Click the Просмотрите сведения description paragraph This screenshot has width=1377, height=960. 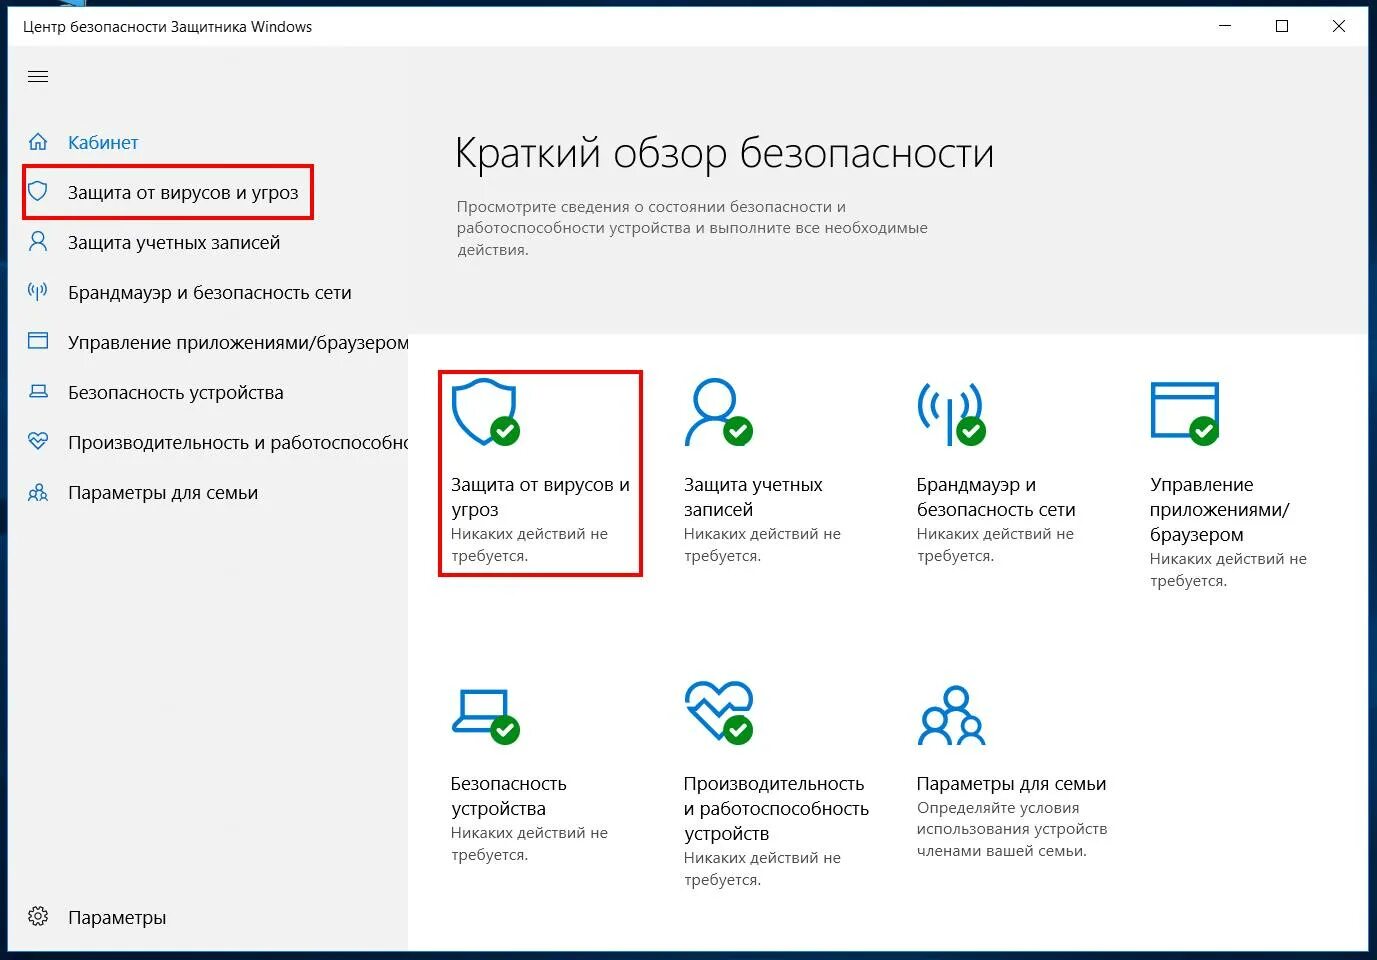[x=692, y=228]
